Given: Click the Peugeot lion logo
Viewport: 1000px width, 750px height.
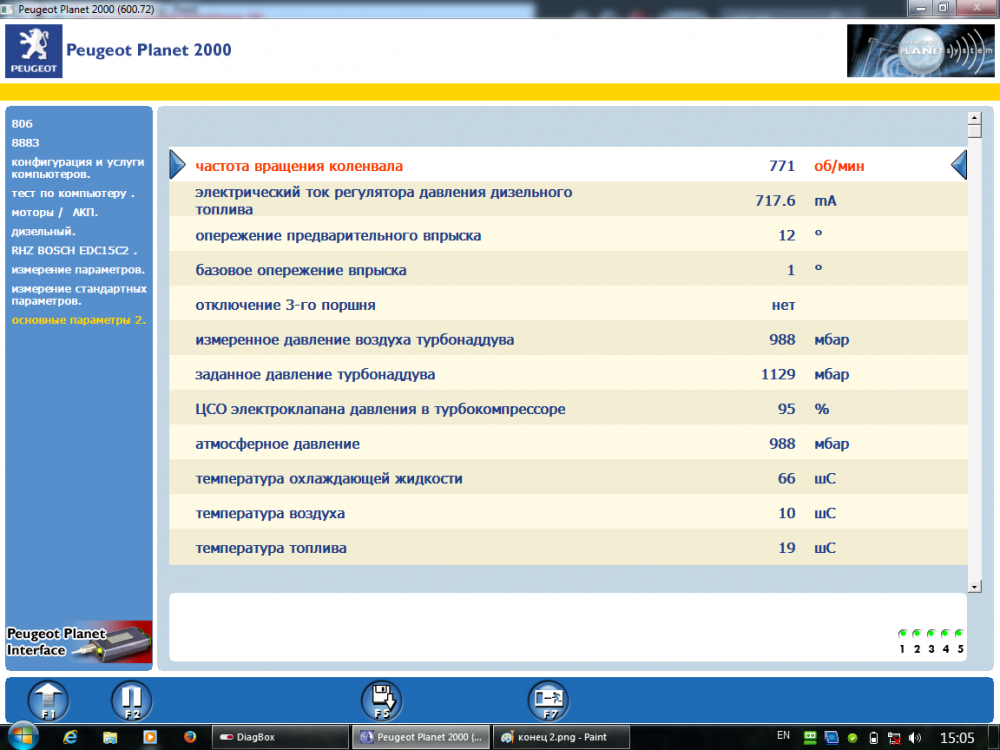Looking at the screenshot, I should pos(34,52).
